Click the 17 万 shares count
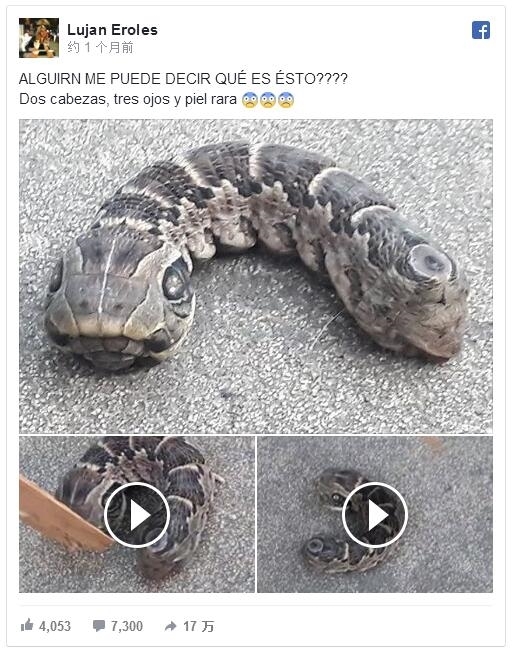This screenshot has width=513, height=653. pyautogui.click(x=199, y=626)
